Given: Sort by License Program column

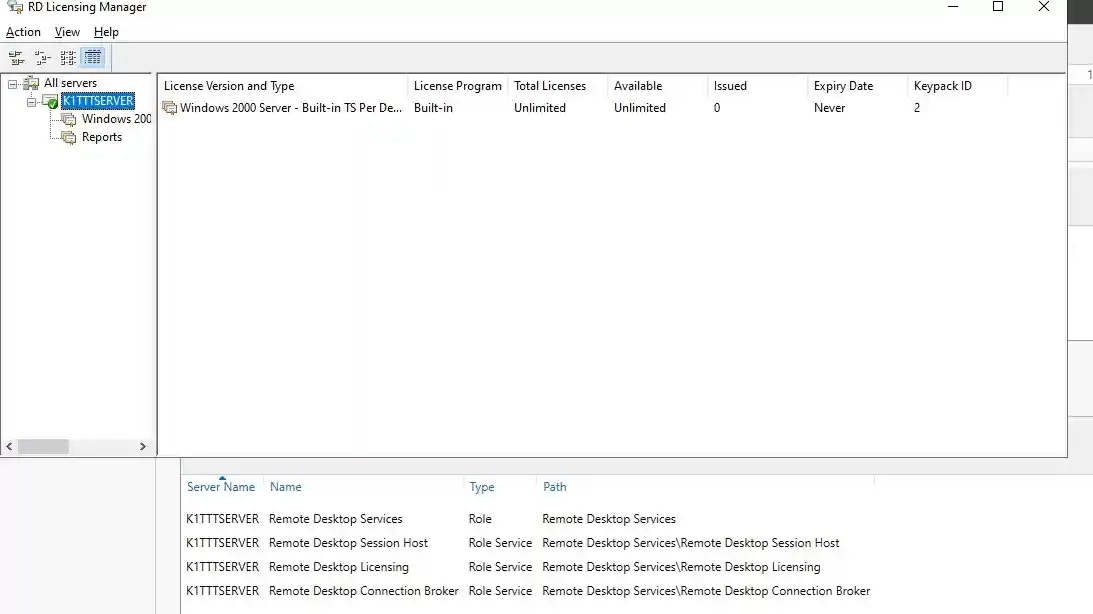Looking at the screenshot, I should click(457, 86).
